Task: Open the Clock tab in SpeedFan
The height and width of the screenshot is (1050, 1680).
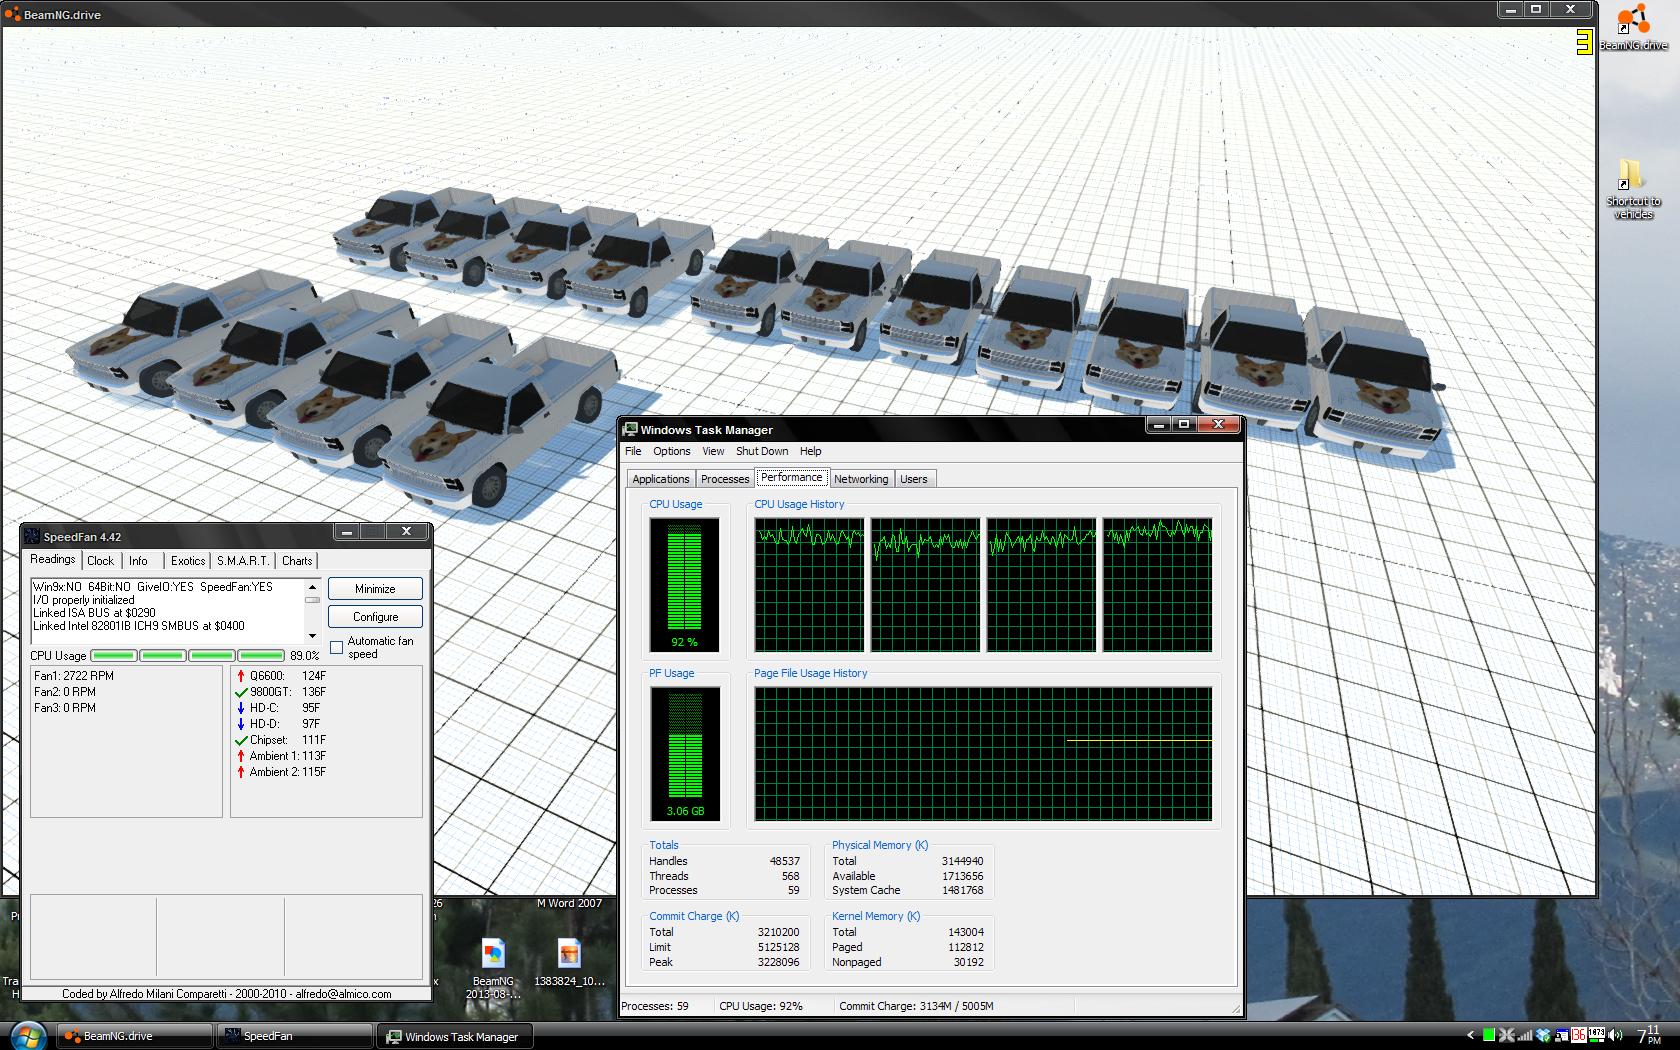Action: [x=101, y=561]
